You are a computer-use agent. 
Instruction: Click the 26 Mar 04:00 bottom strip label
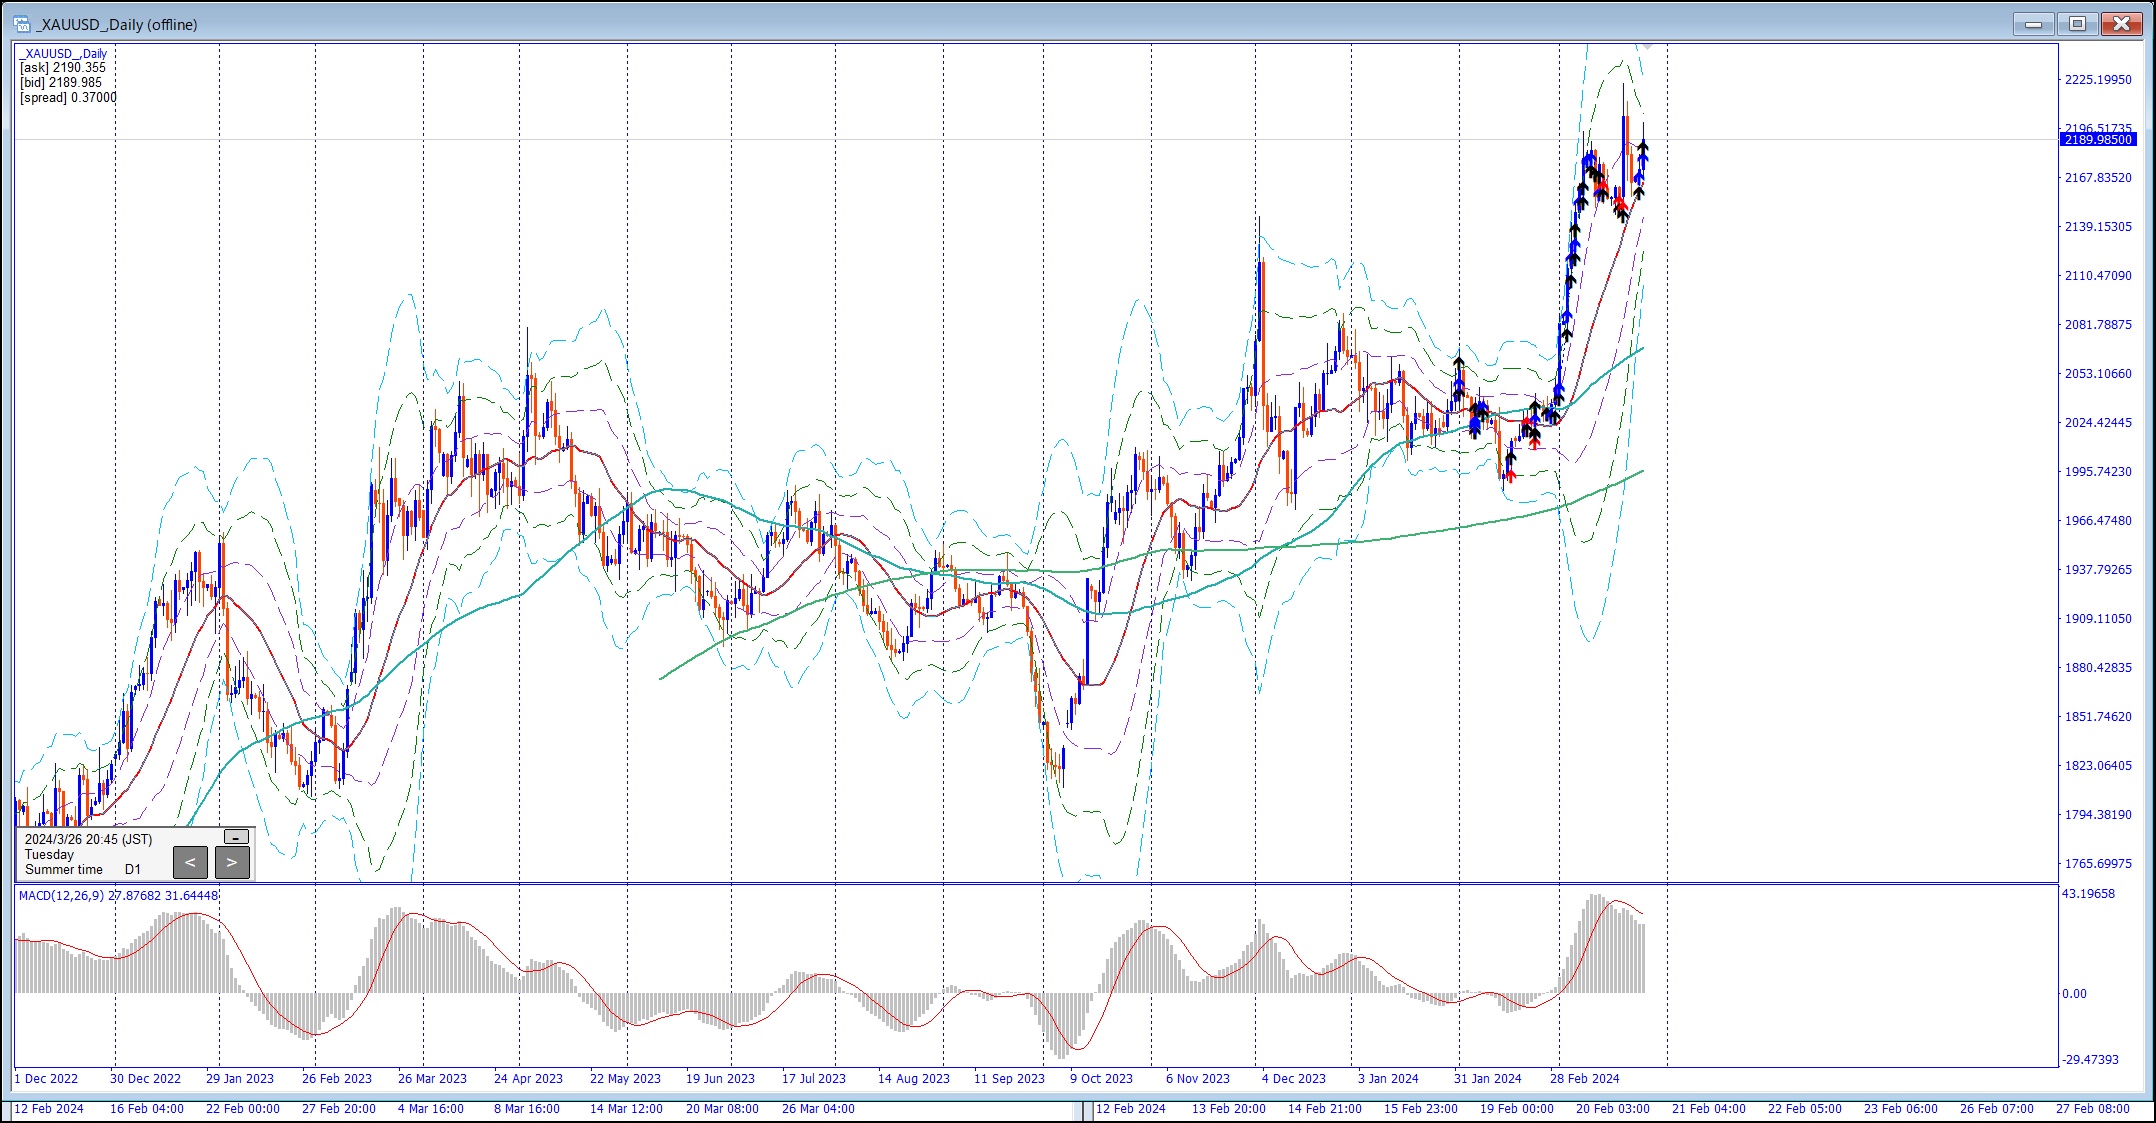pyautogui.click(x=818, y=1109)
